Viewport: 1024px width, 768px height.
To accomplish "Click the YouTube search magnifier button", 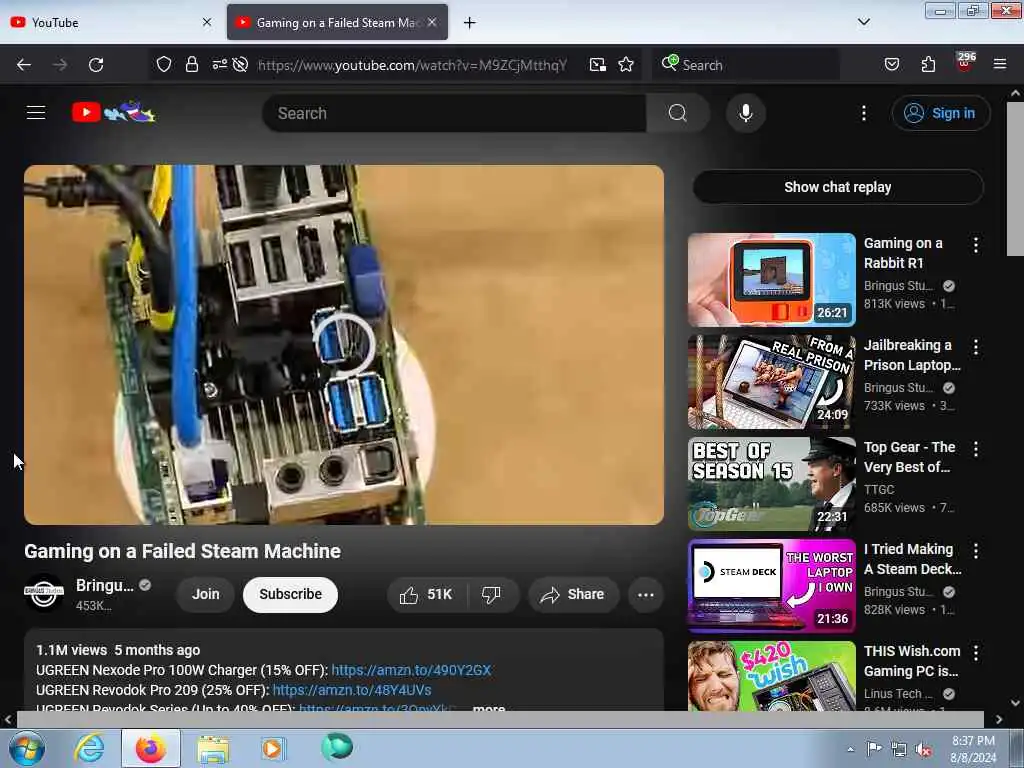I will [678, 113].
